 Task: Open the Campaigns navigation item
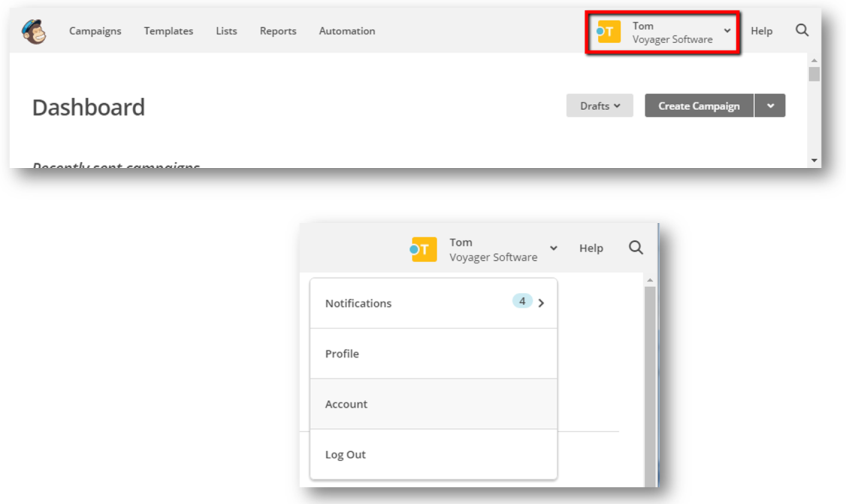tap(95, 31)
